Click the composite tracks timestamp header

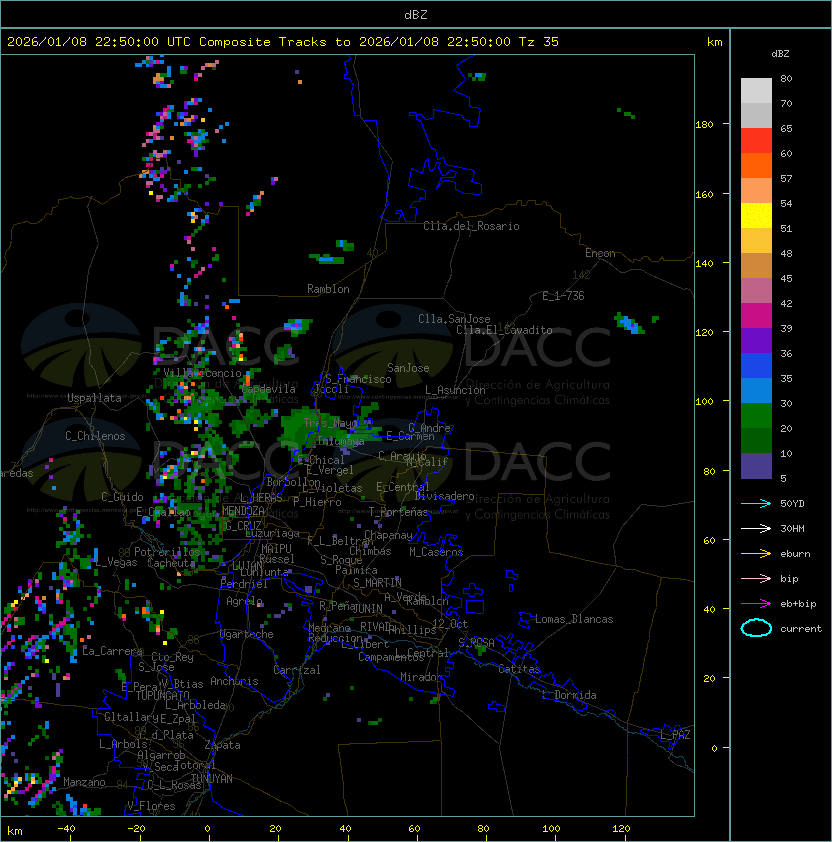click(x=283, y=42)
